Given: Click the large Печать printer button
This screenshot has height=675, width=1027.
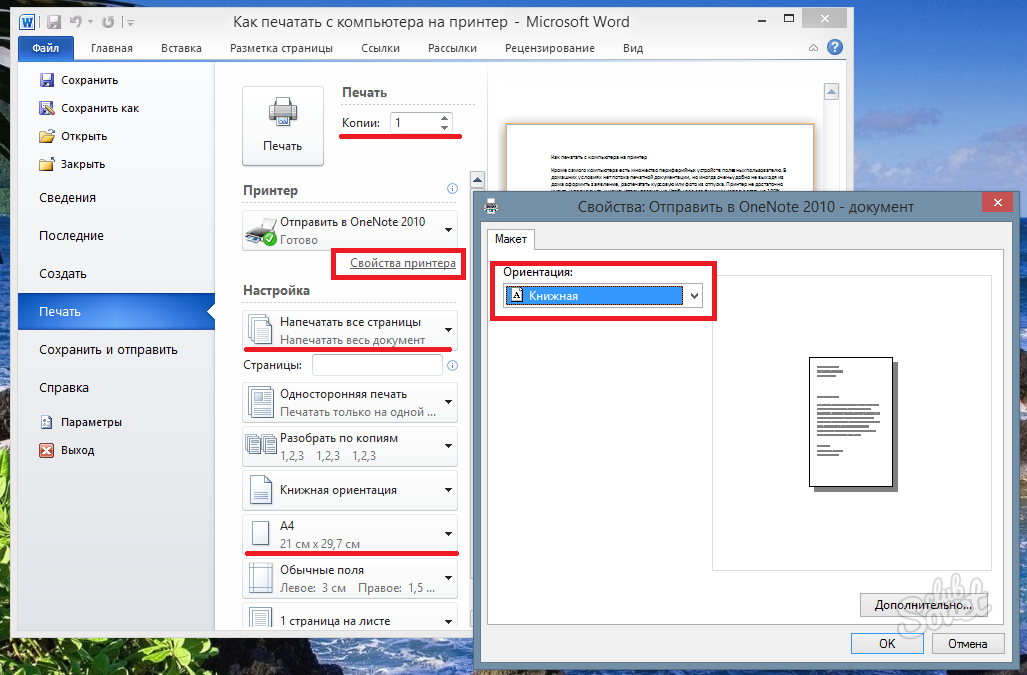Looking at the screenshot, I should (x=282, y=126).
